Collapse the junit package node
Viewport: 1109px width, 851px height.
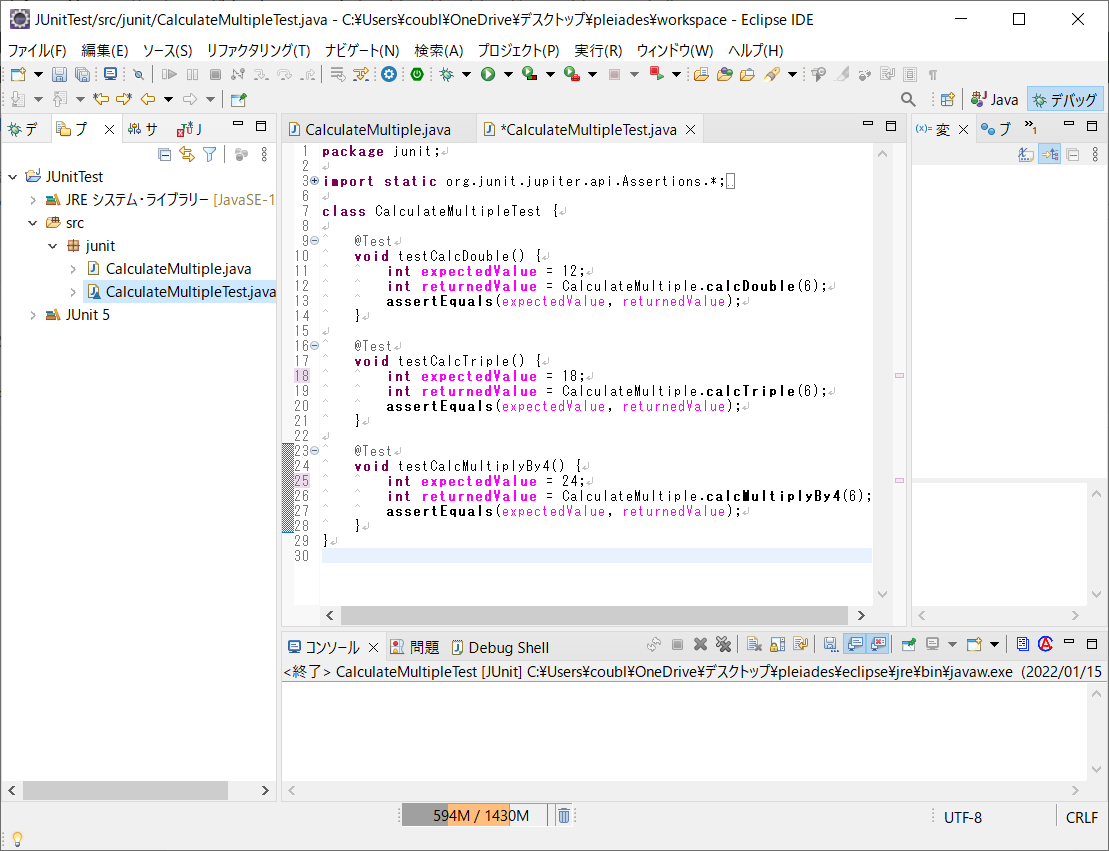[x=52, y=246]
